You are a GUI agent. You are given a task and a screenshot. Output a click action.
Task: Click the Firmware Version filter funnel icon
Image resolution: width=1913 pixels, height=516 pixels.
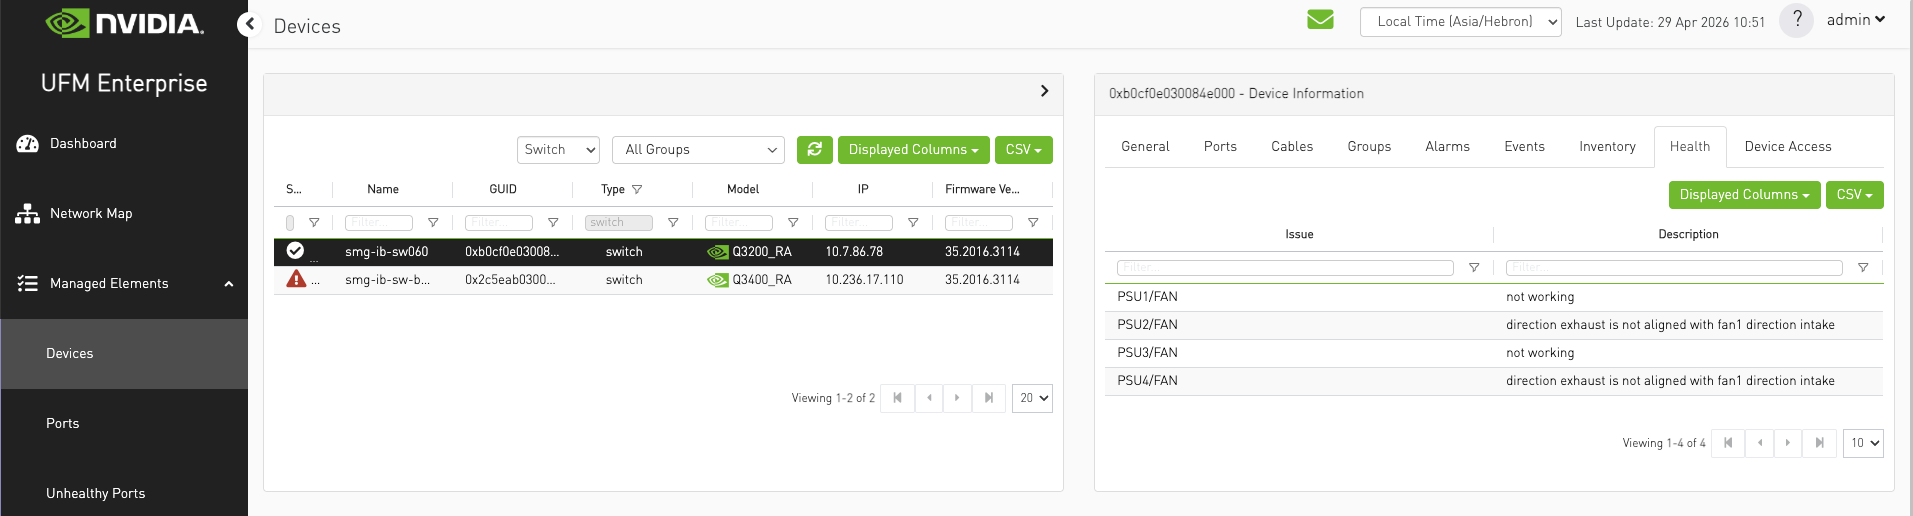click(1033, 223)
